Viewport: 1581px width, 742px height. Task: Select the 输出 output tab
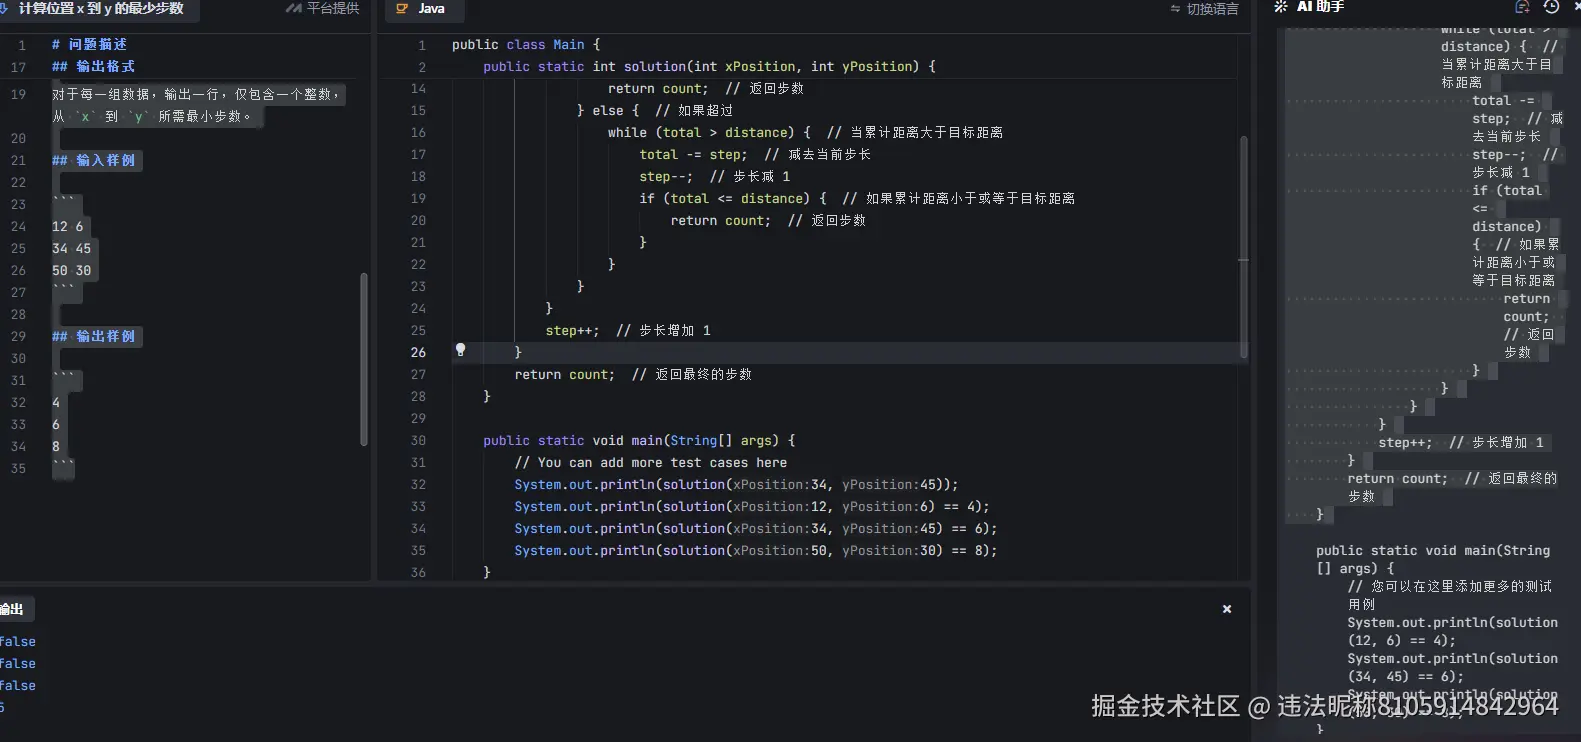[x=12, y=609]
